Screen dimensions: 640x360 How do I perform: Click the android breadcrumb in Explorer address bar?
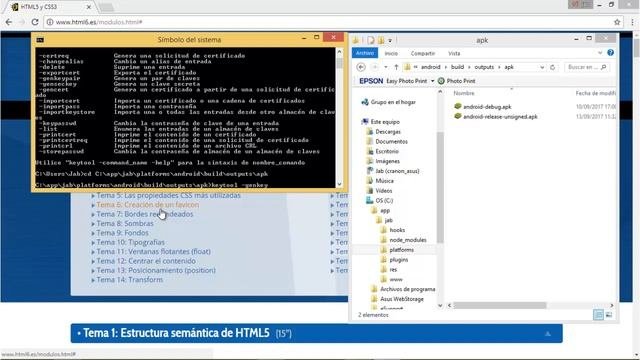(x=431, y=67)
